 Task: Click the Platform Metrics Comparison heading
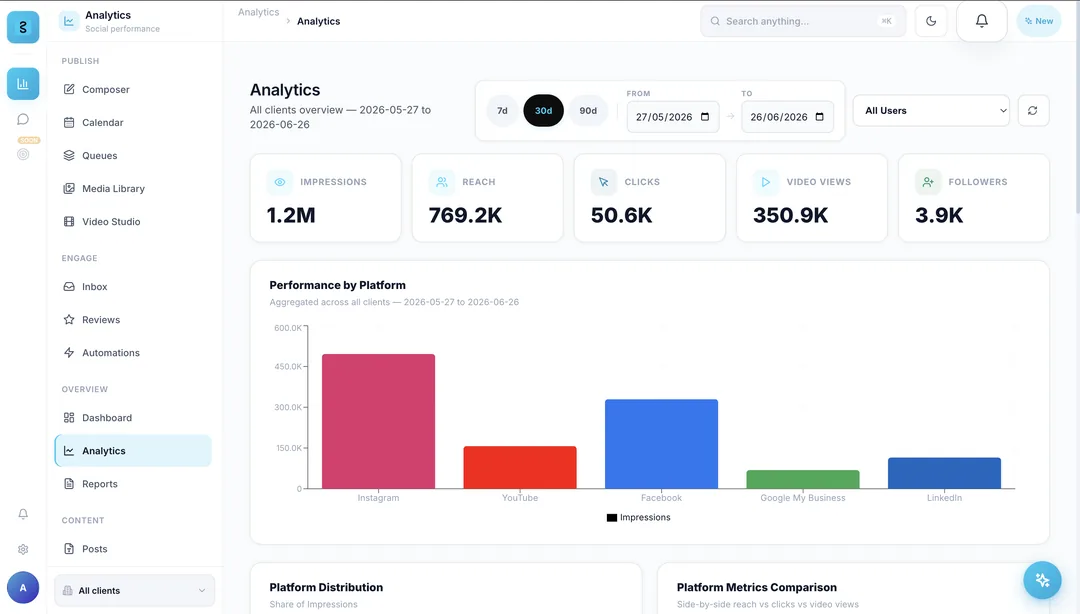tap(756, 587)
